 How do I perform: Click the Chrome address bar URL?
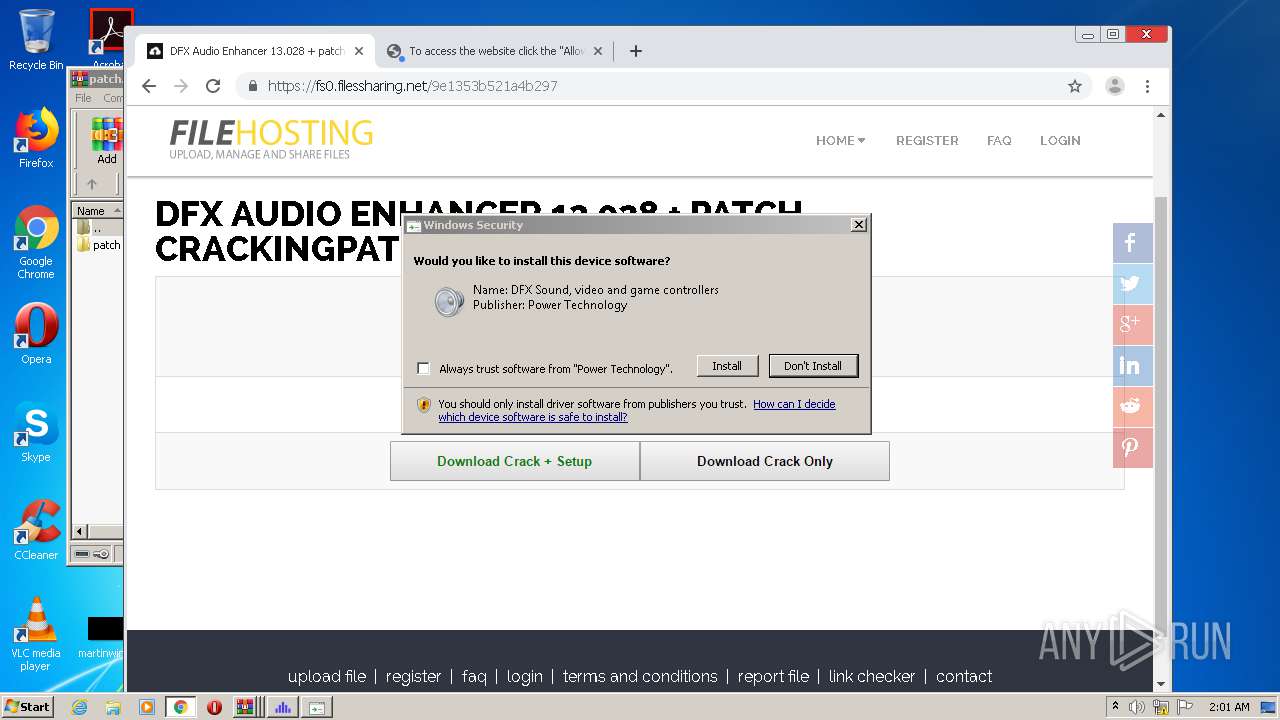[412, 86]
